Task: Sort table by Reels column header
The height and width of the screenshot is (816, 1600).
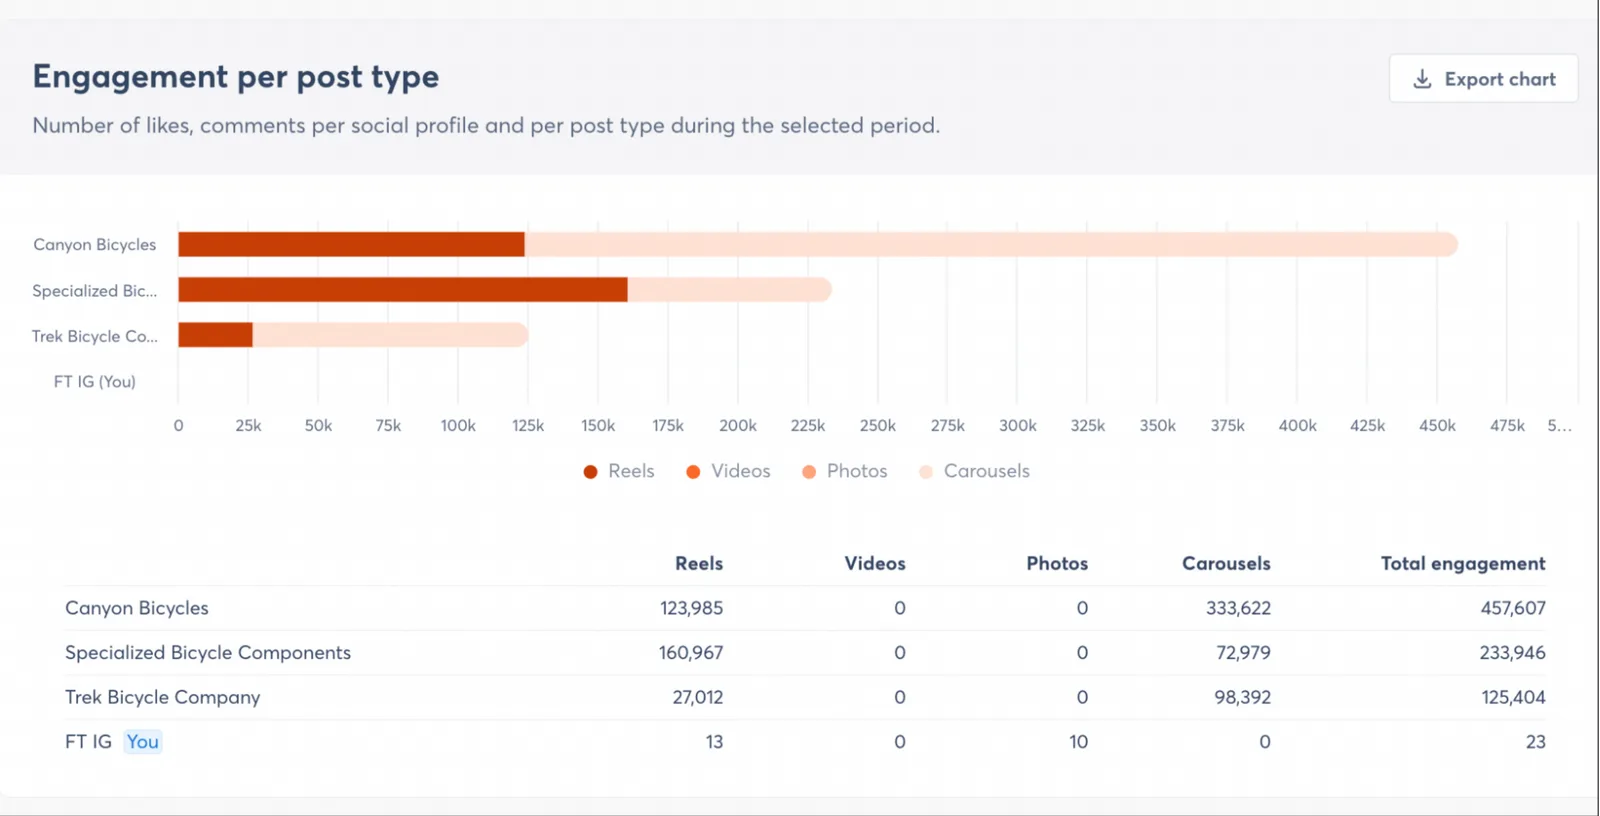Action: [698, 563]
